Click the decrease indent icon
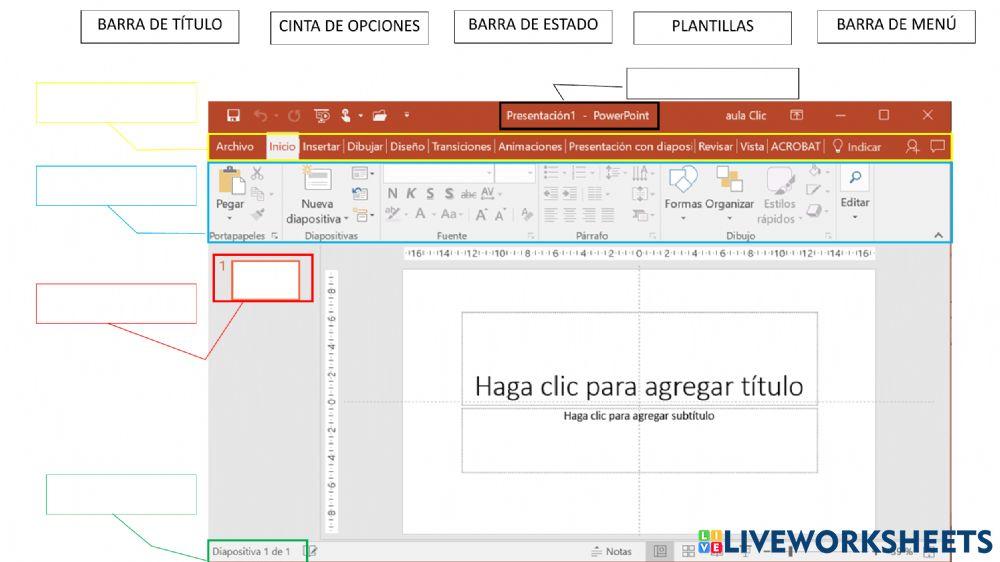This screenshot has height=562, width=1000. 550,193
